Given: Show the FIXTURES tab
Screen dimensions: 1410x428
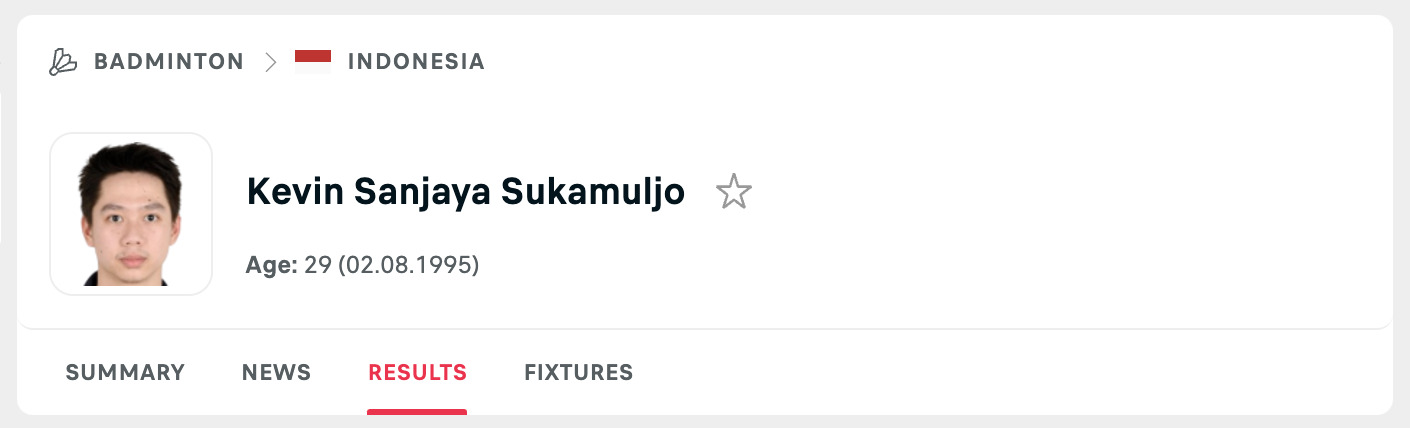Looking at the screenshot, I should pyautogui.click(x=578, y=373).
